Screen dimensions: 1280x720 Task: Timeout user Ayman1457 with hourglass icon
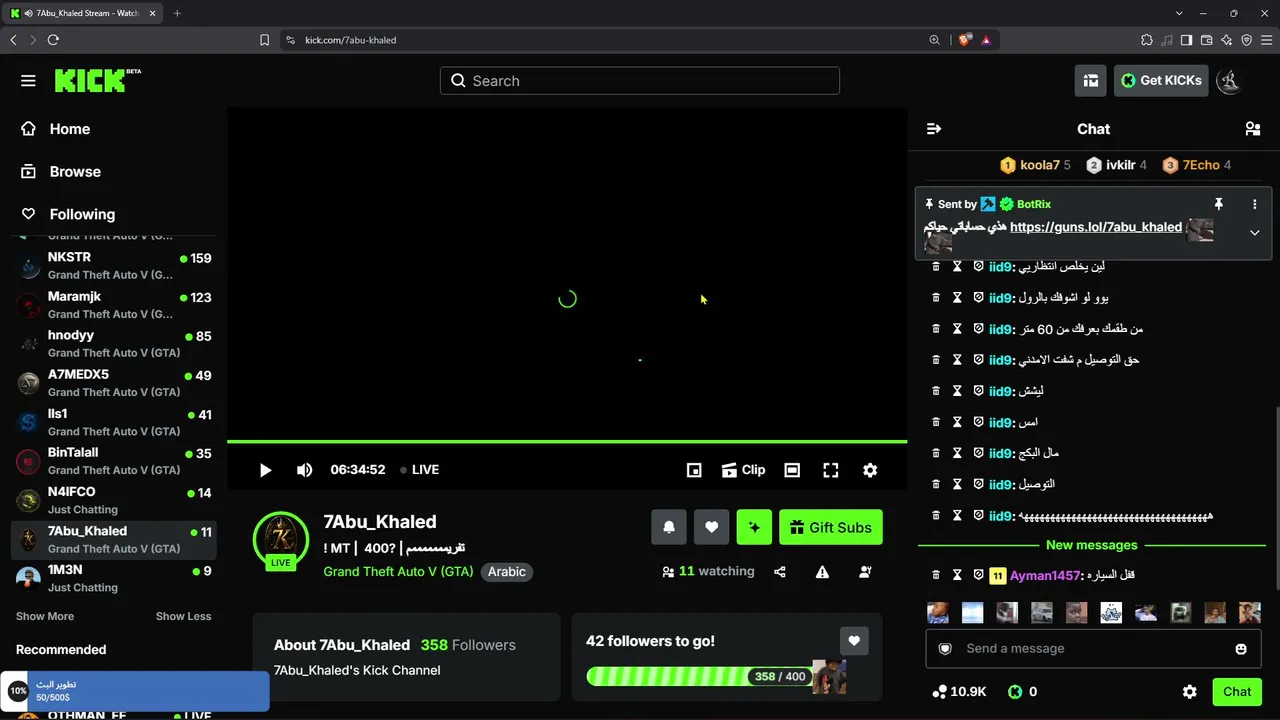[x=957, y=575]
